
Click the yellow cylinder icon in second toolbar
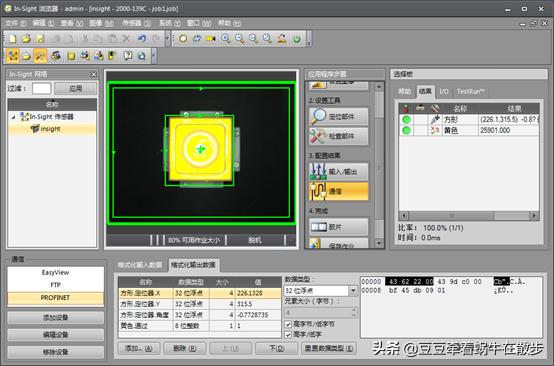point(71,56)
